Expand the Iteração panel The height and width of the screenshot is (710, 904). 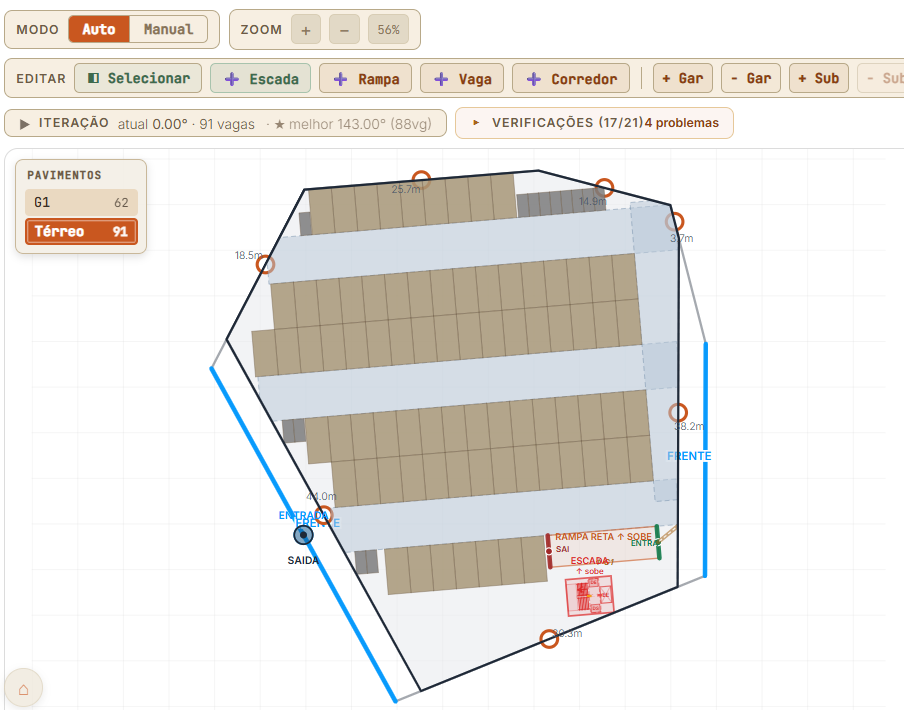pyautogui.click(x=225, y=123)
